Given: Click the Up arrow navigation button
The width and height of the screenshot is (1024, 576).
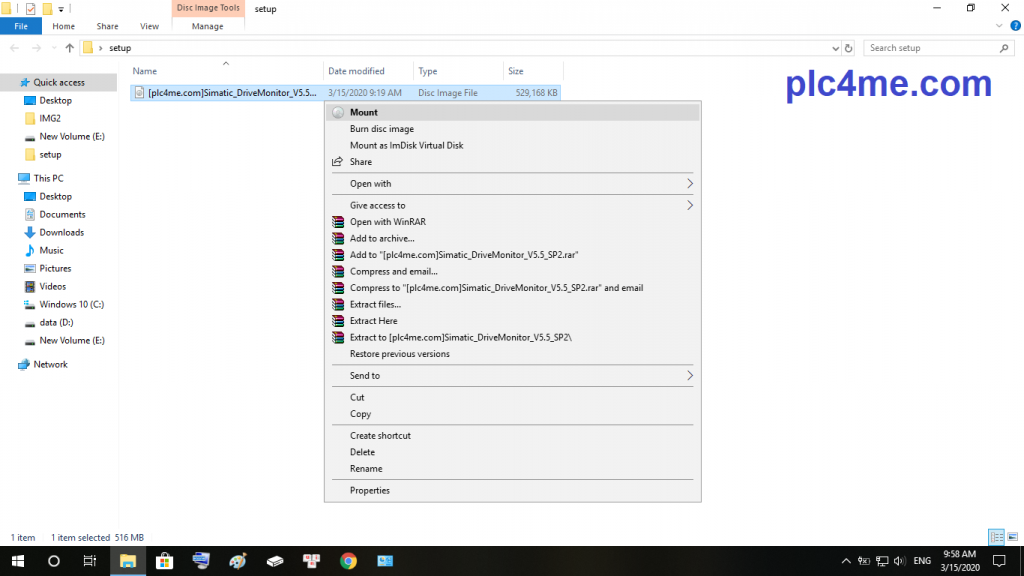Looking at the screenshot, I should 69,48.
